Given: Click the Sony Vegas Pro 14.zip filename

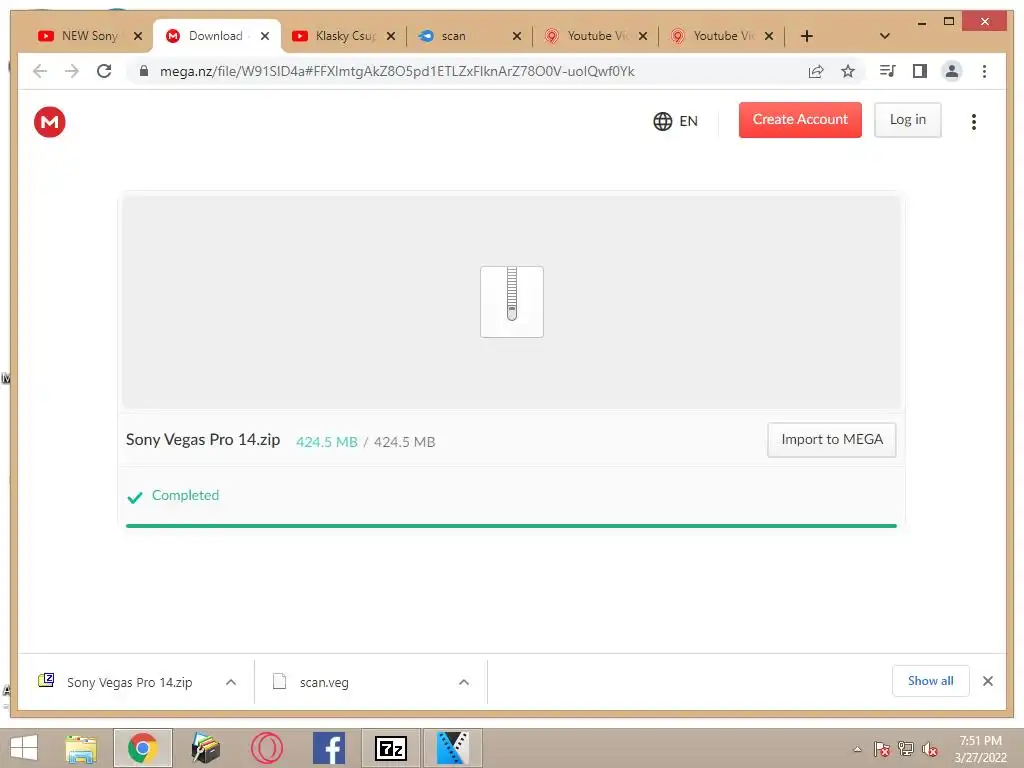Looking at the screenshot, I should pos(203,440).
